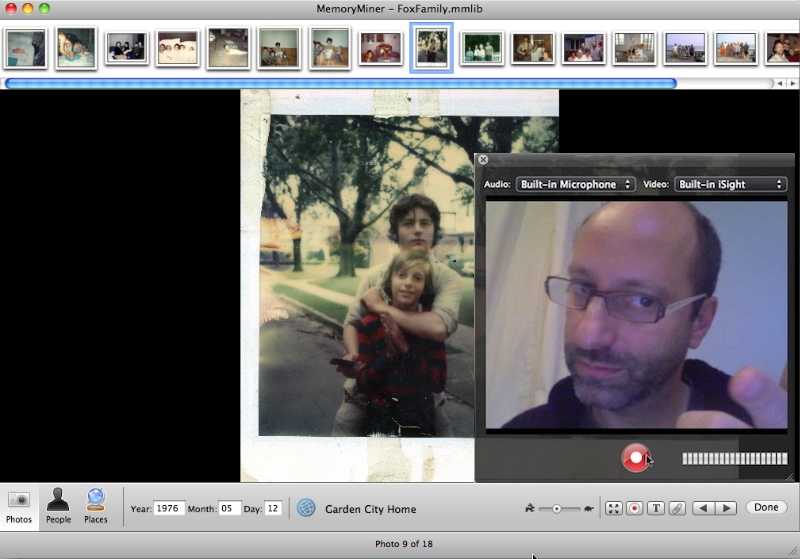Screen dimensions: 800x559
Task: Open the Places view
Action: click(96, 507)
